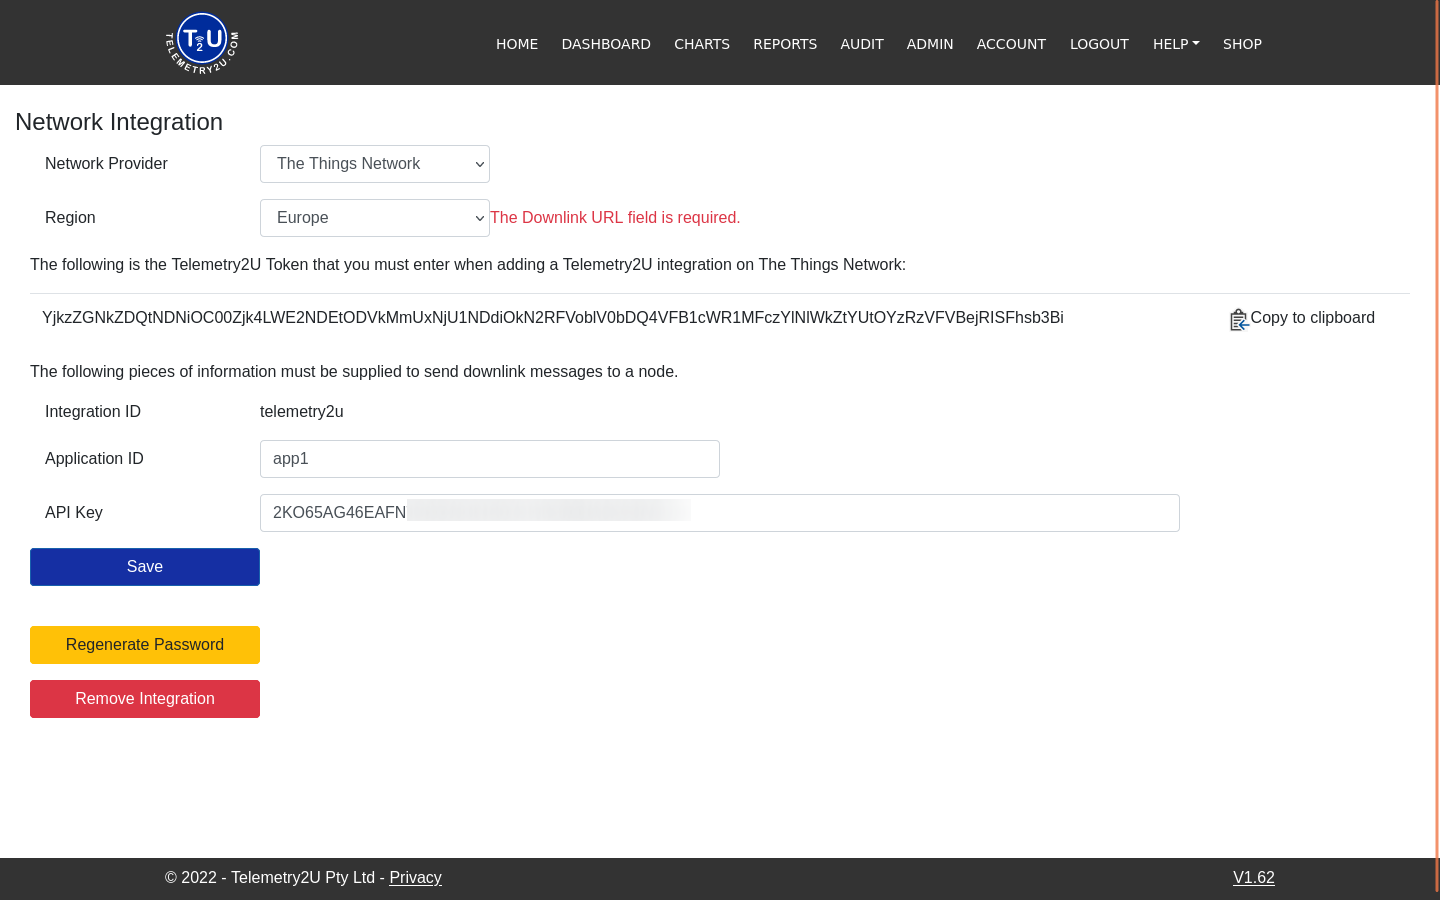This screenshot has width=1440, height=900.
Task: Click the Copy to clipboard icon
Action: (x=1240, y=319)
